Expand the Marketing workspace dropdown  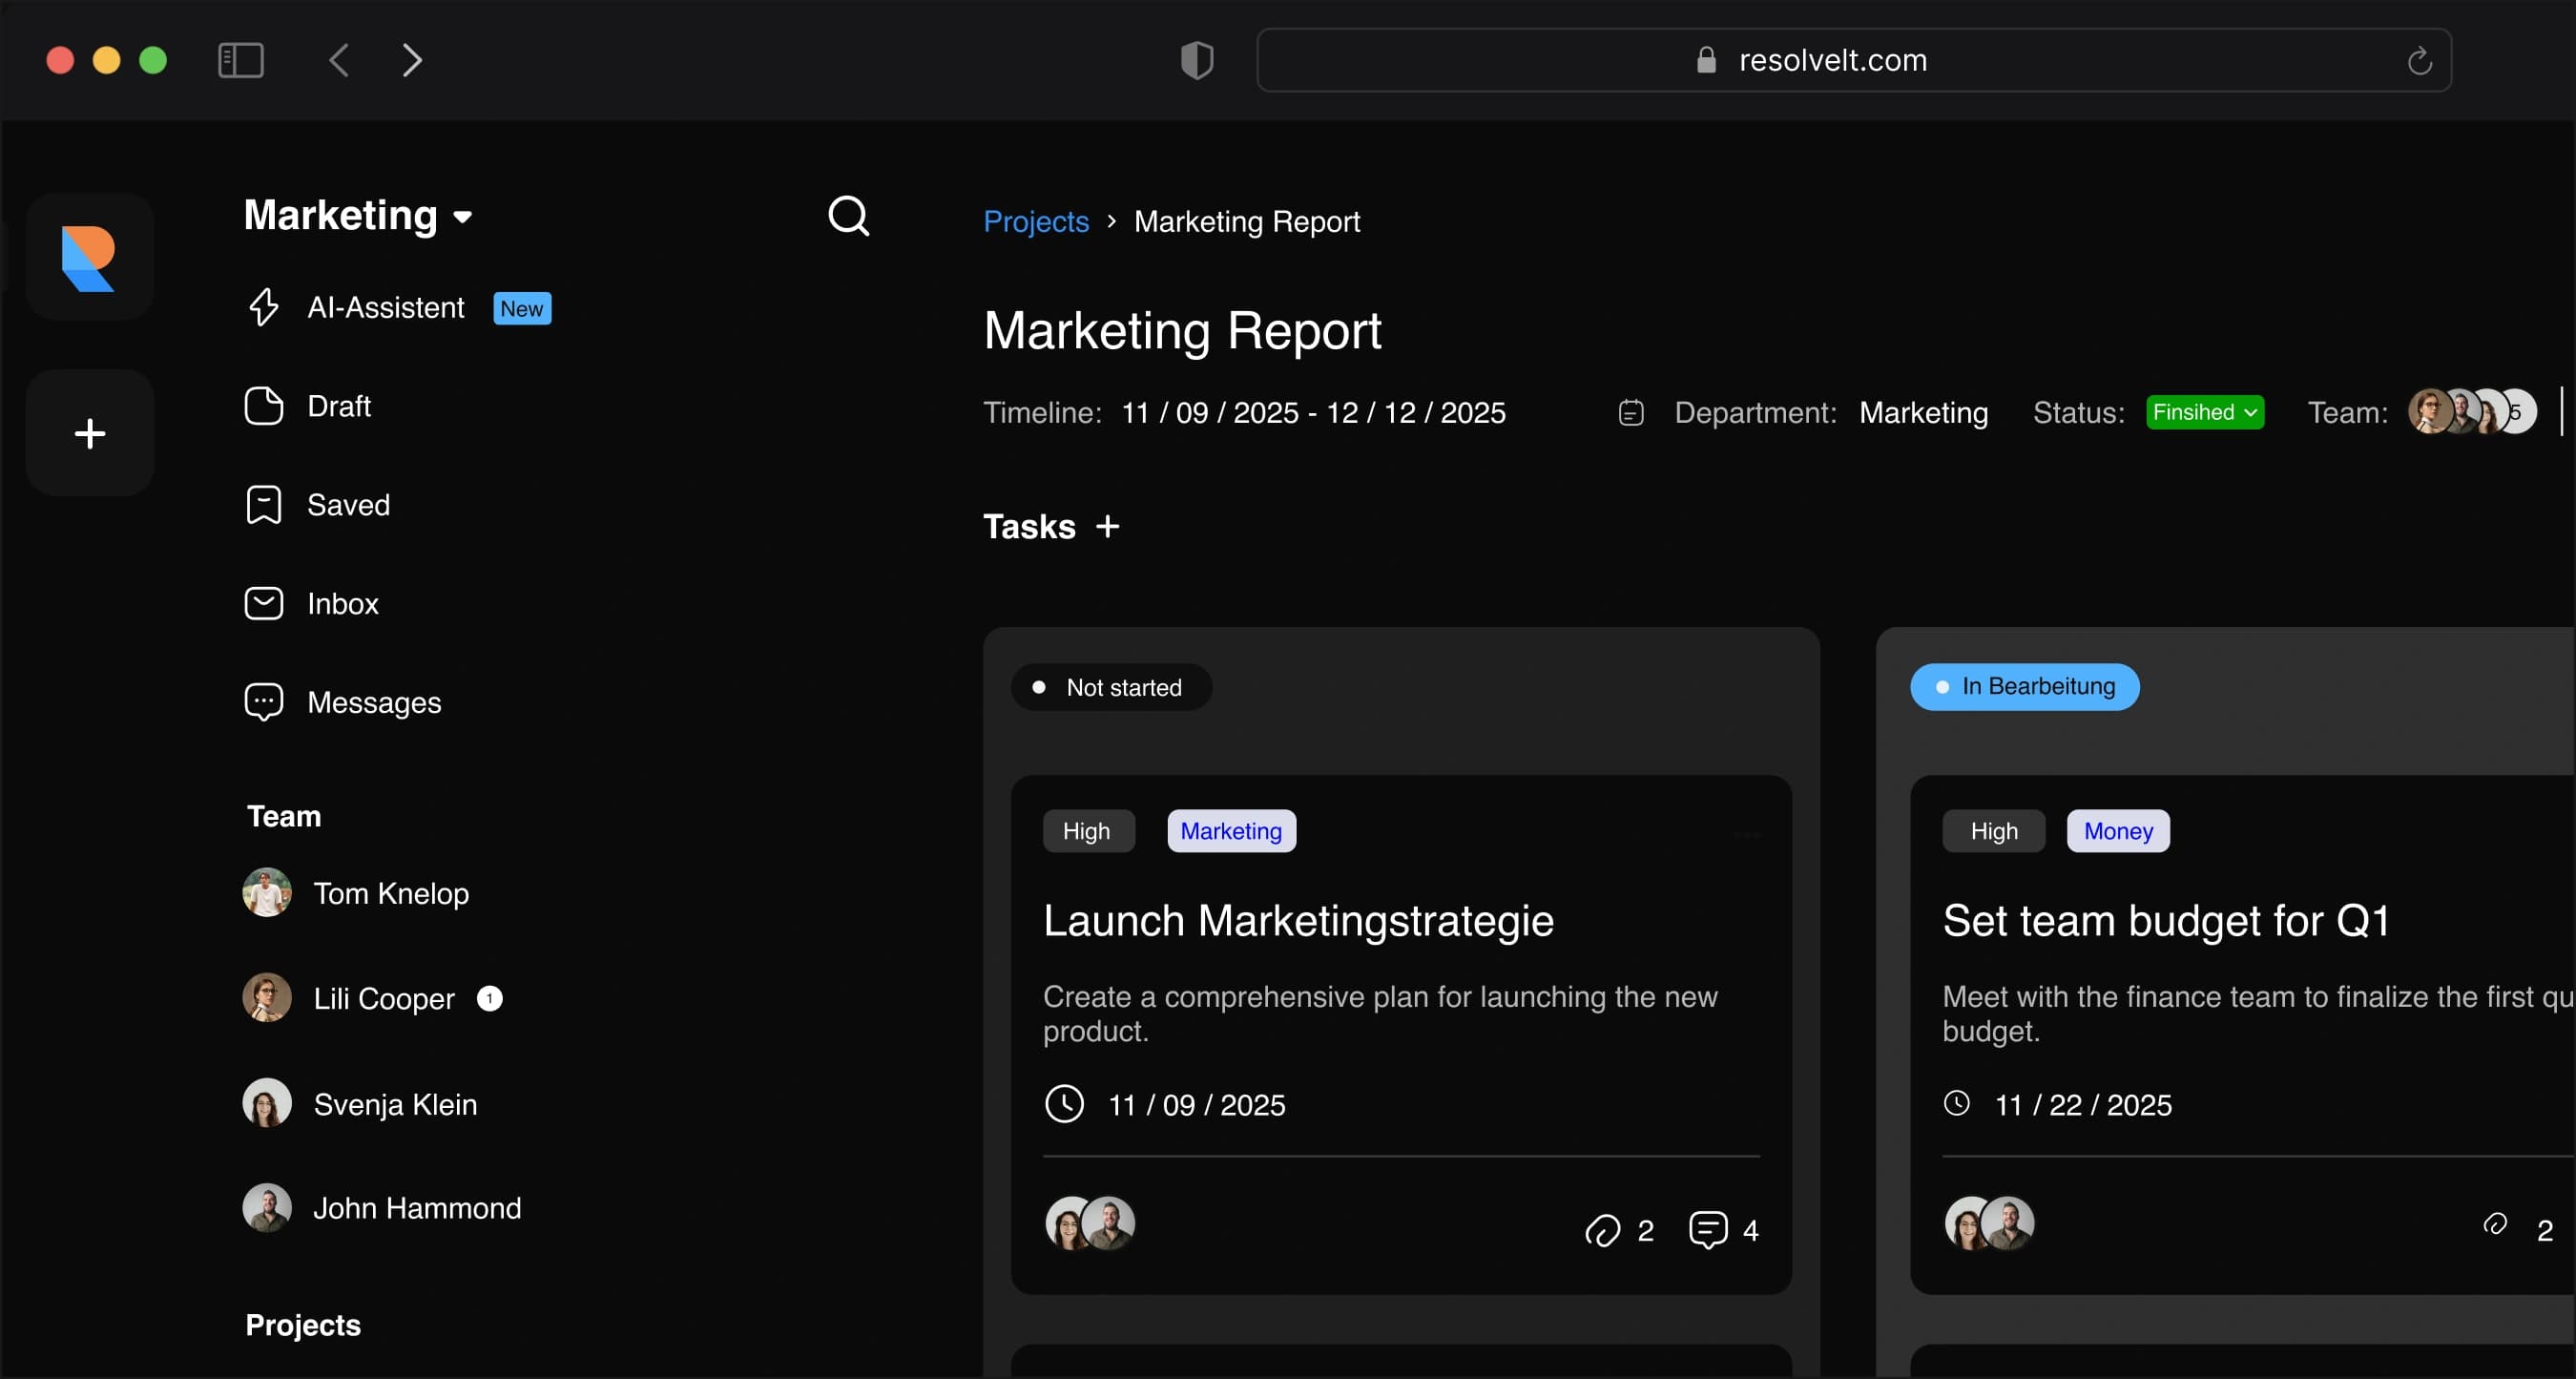(x=462, y=217)
